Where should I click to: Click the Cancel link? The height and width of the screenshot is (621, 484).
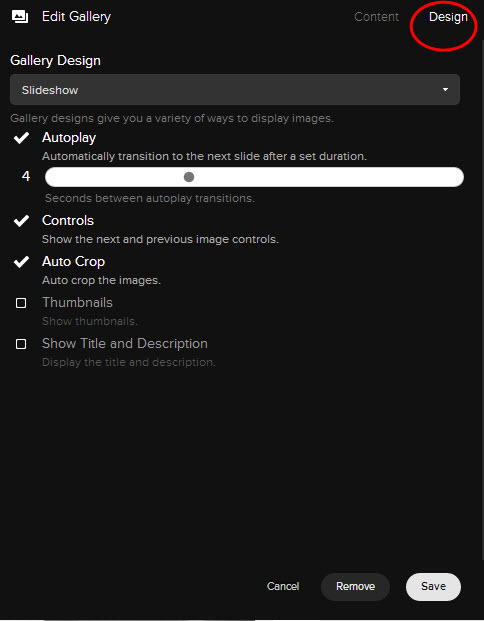[x=283, y=586]
